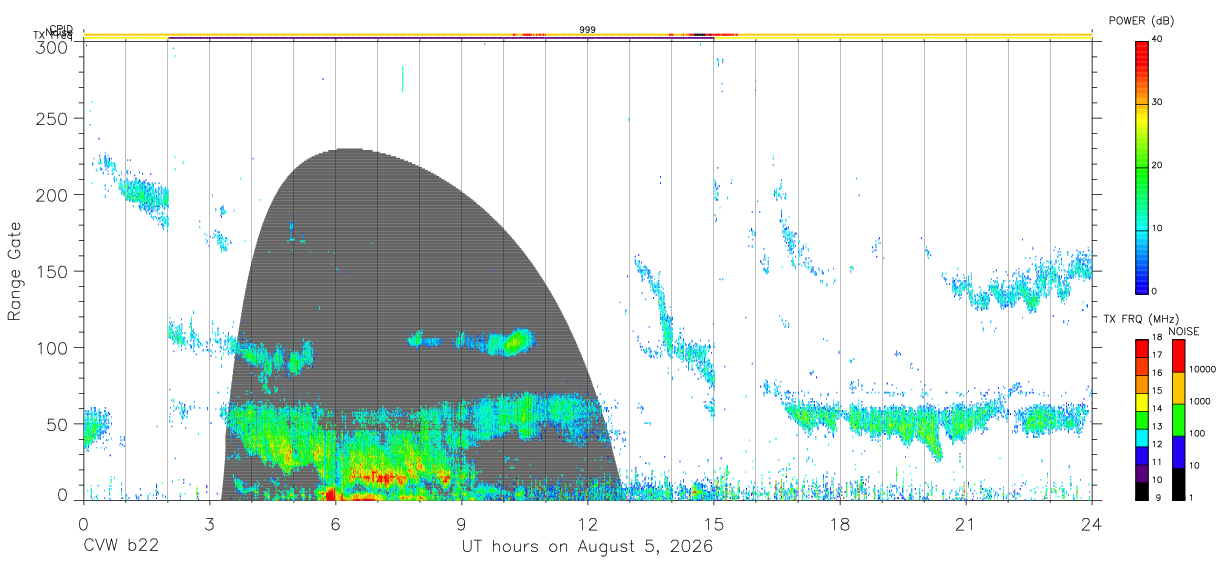The image size is (1228, 567).
Task: Click the NOISE legend title
Action: 1183,331
